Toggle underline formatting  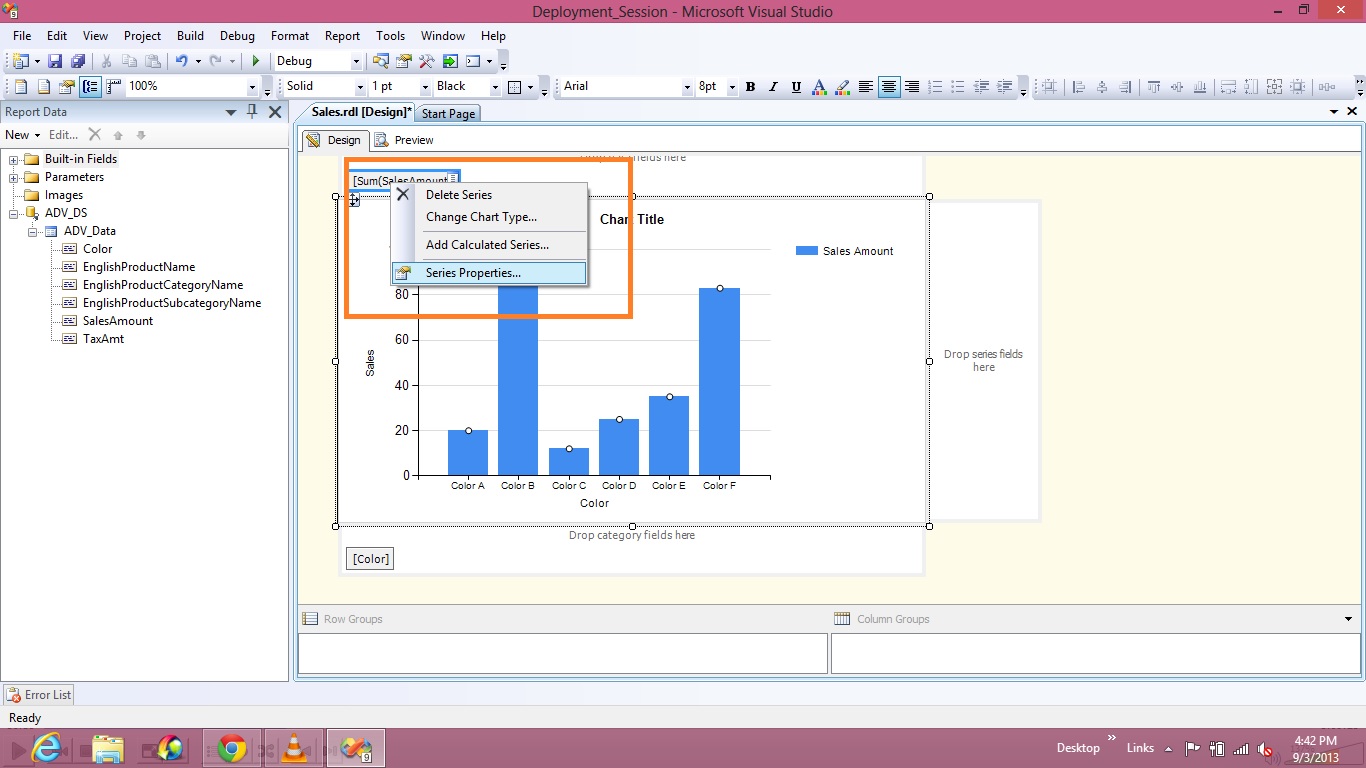pyautogui.click(x=796, y=87)
